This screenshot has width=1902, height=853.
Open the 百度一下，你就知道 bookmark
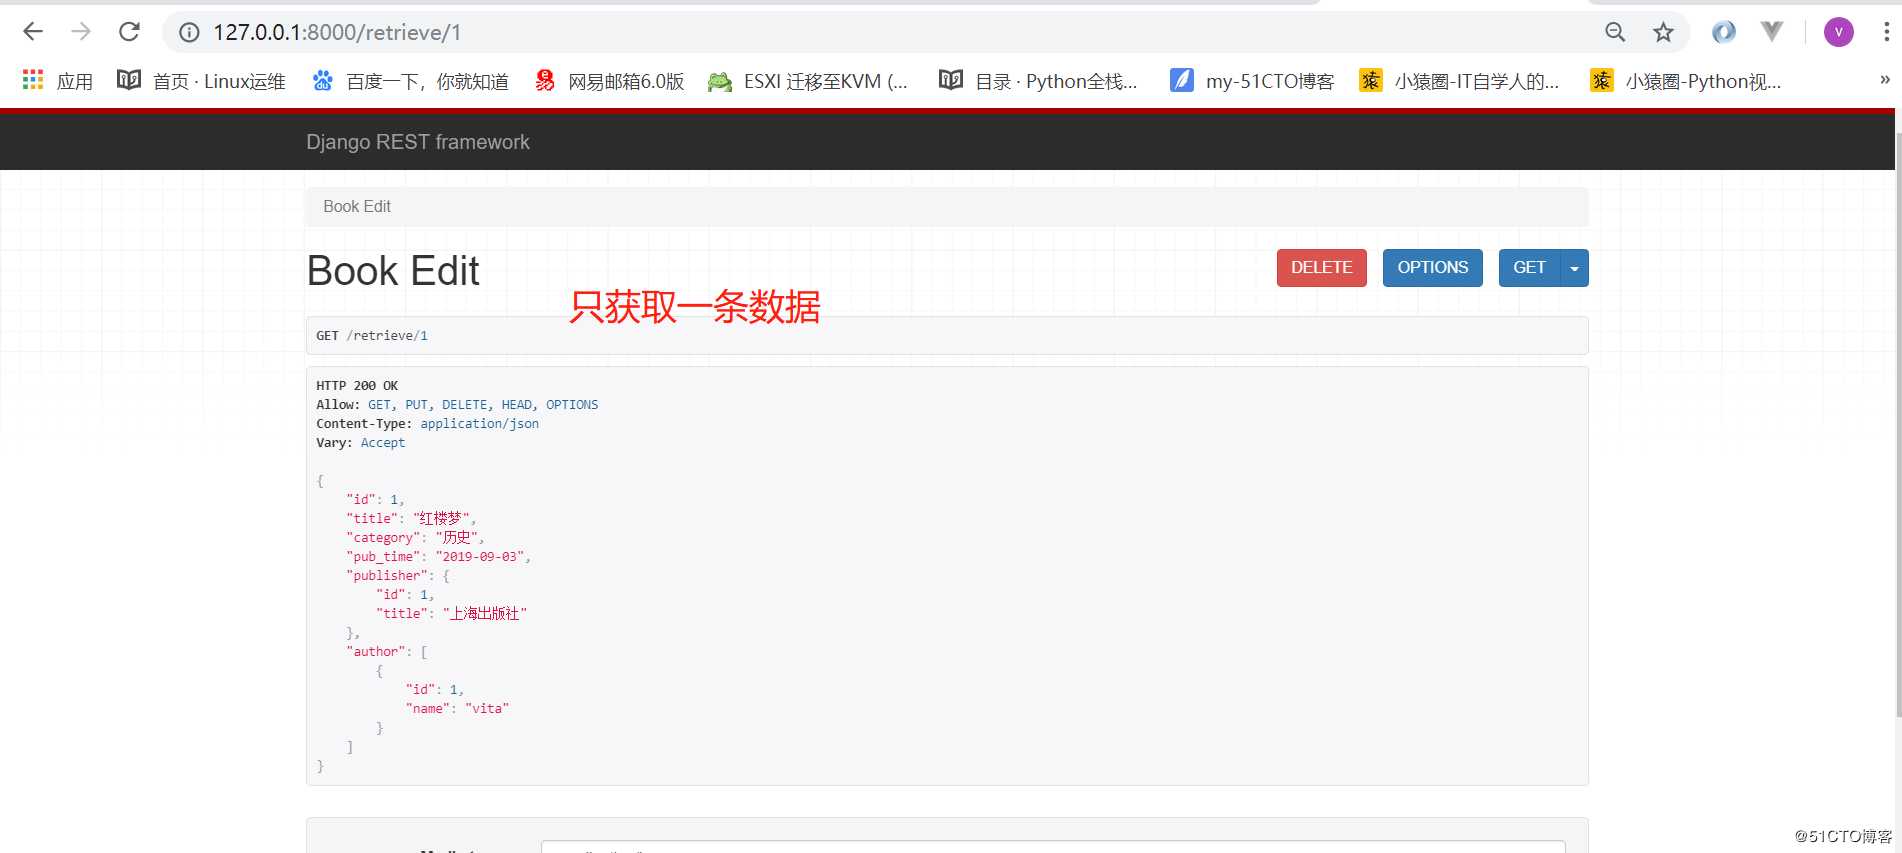point(411,81)
